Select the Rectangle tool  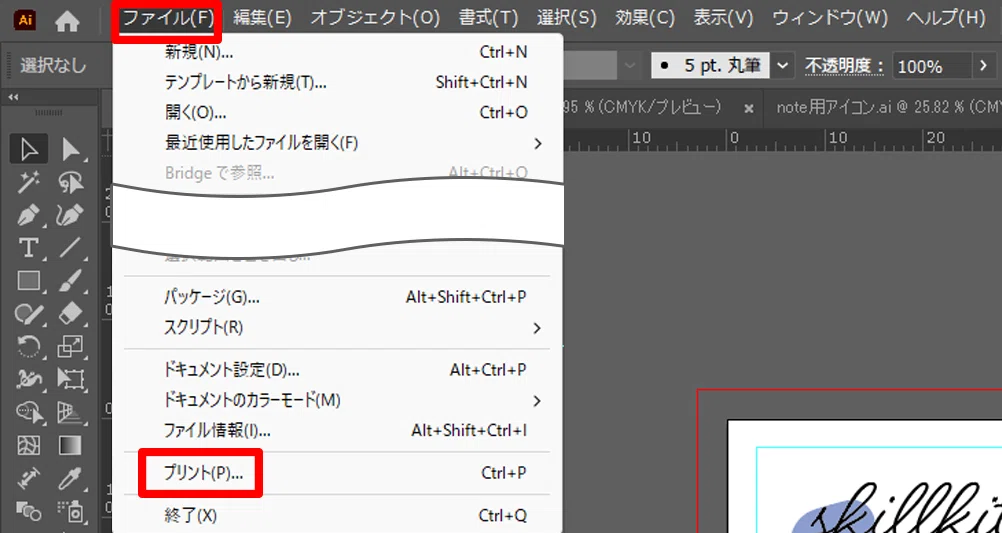coord(28,281)
